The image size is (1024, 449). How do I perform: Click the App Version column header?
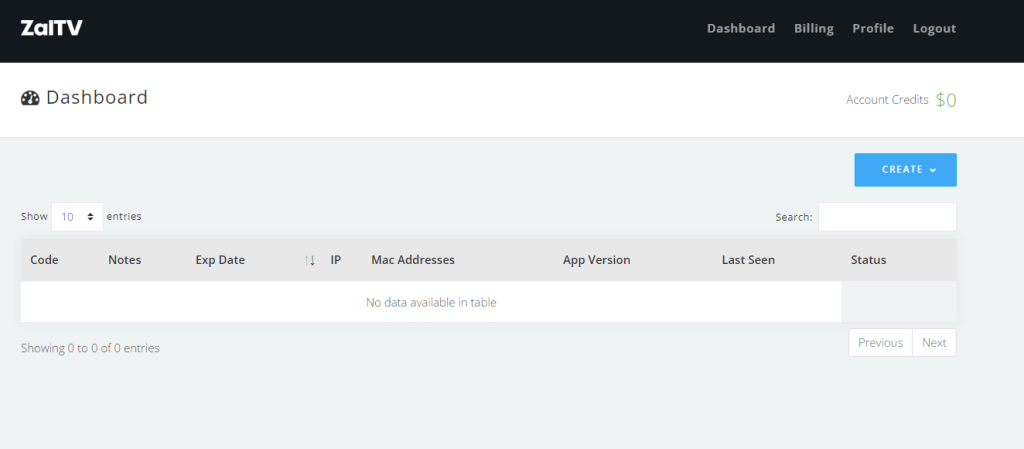coord(597,260)
